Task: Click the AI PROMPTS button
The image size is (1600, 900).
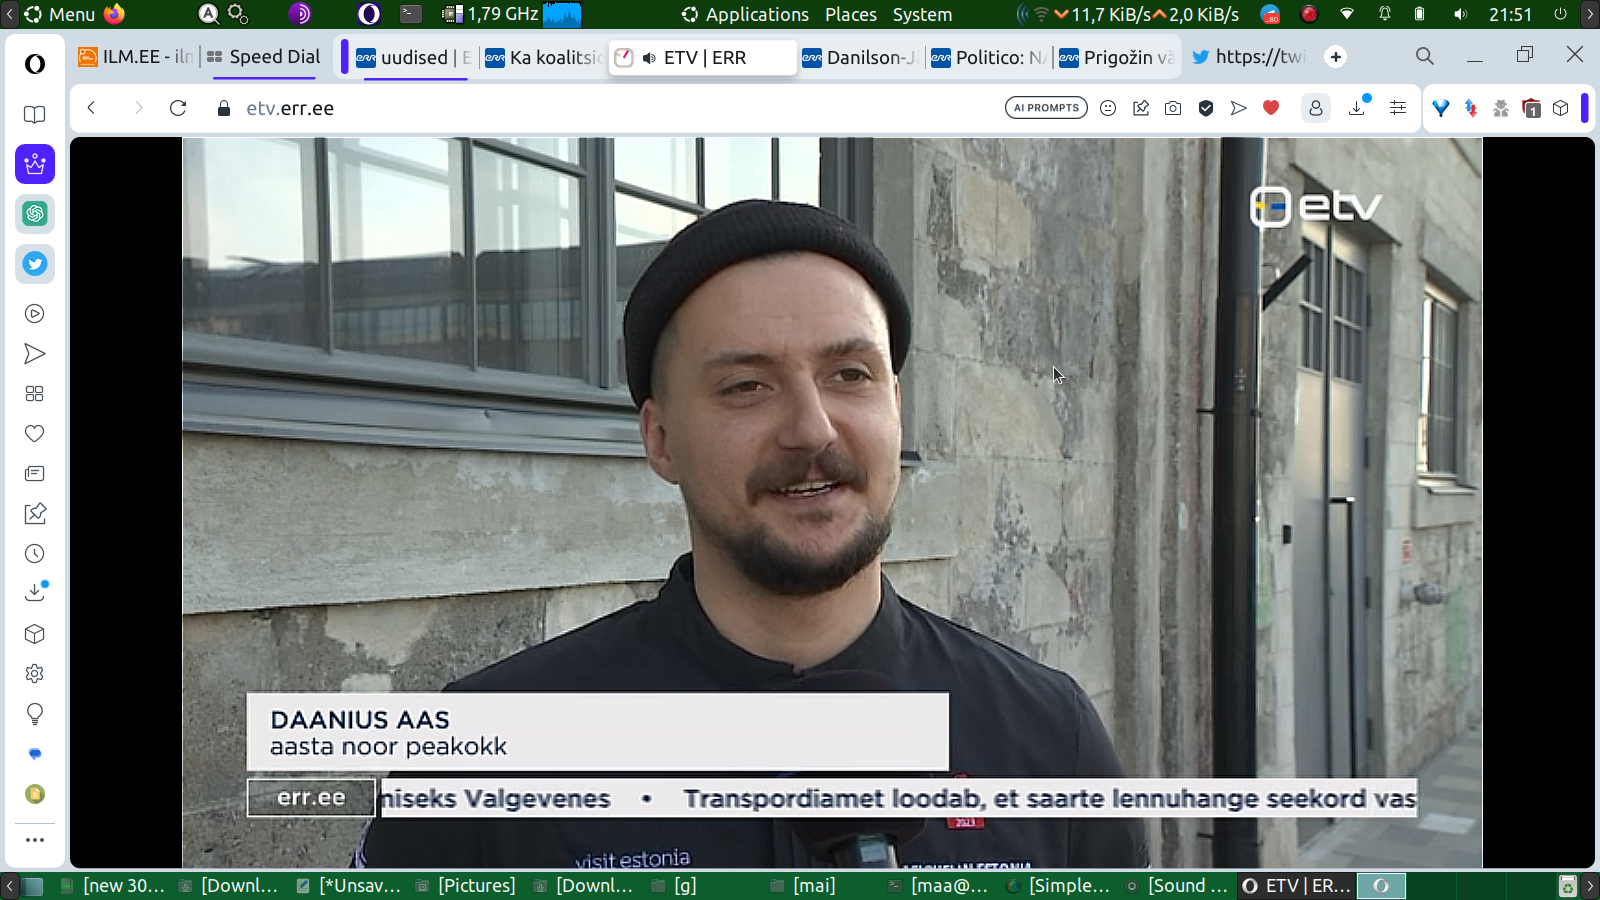Action: 1046,108
